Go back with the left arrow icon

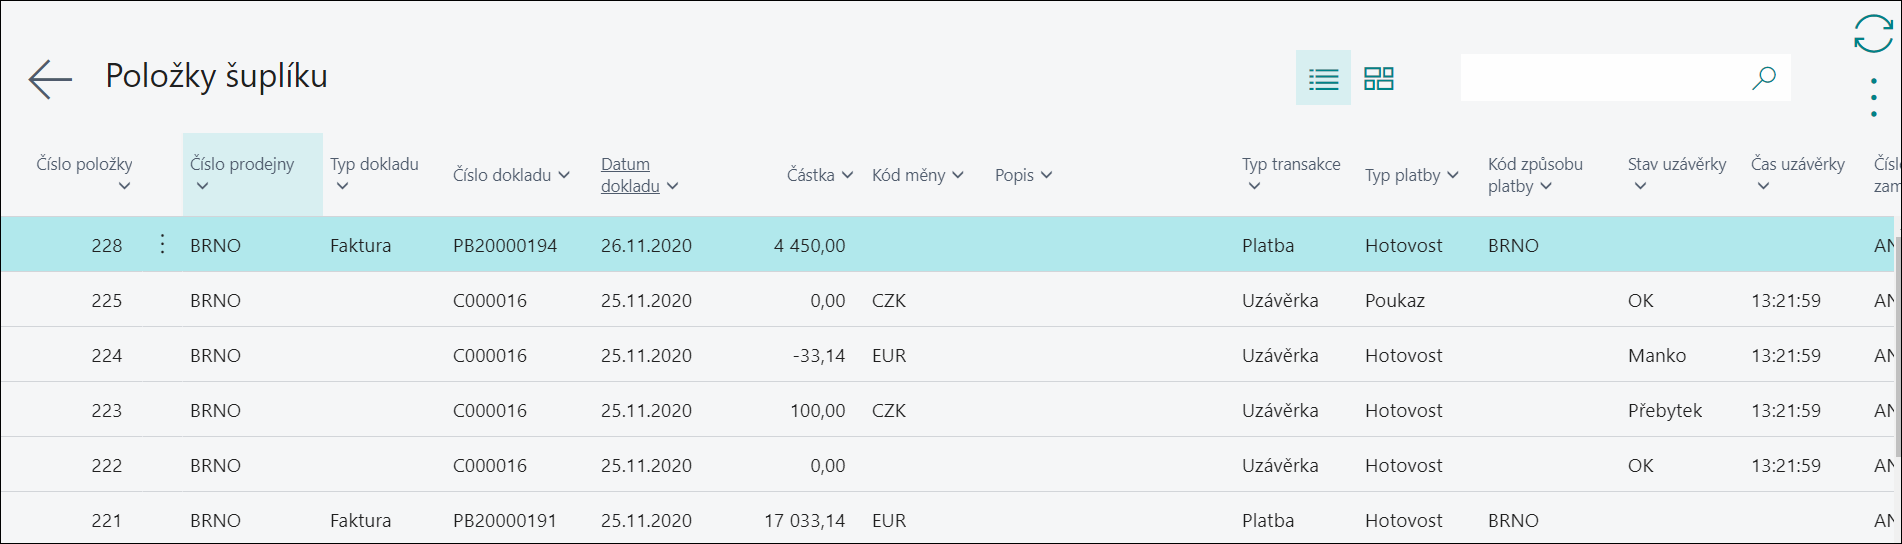[x=50, y=79]
